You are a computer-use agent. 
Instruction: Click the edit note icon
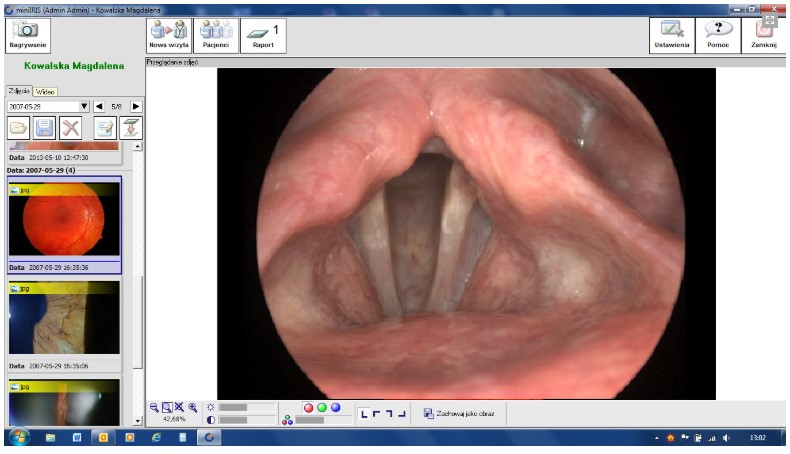105,127
